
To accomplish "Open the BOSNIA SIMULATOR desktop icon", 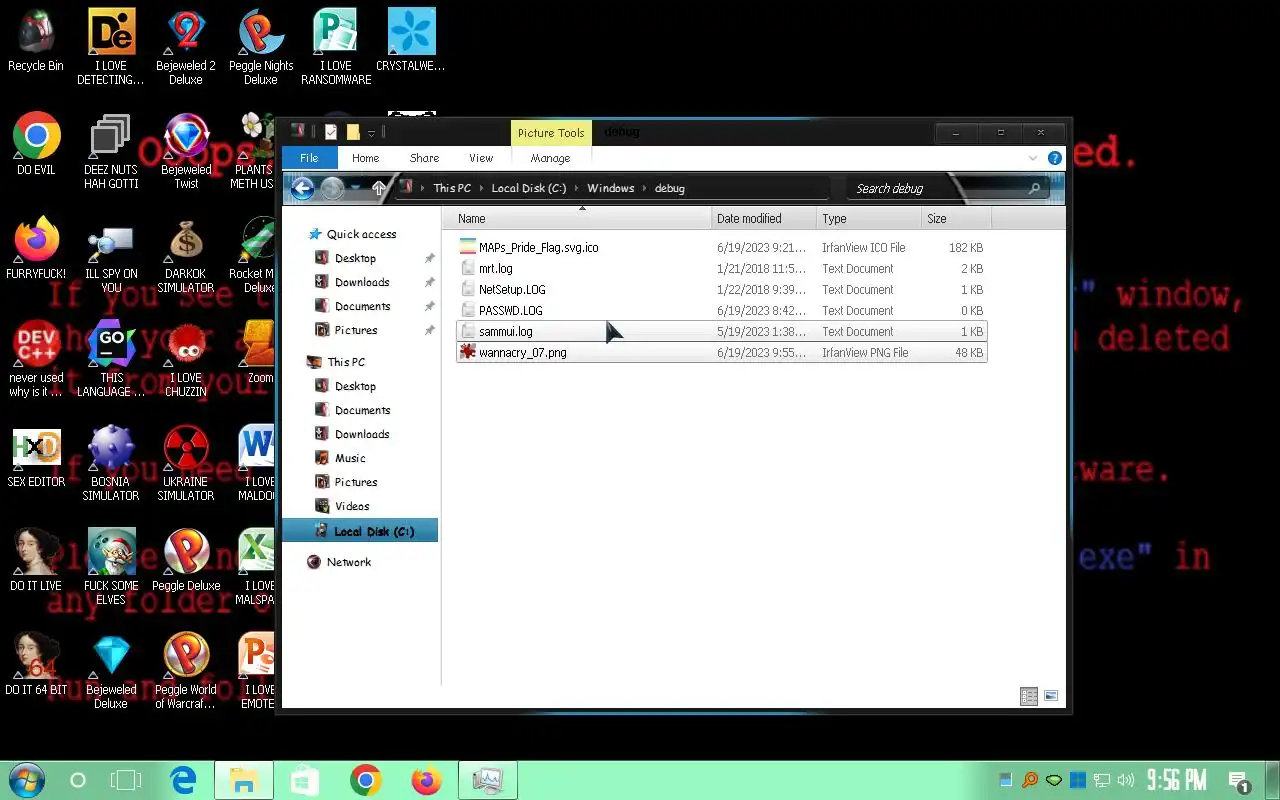I will click(x=111, y=464).
